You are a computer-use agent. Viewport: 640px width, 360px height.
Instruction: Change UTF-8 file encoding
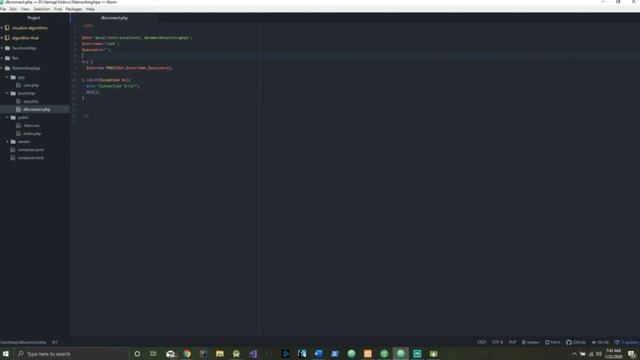pos(497,342)
